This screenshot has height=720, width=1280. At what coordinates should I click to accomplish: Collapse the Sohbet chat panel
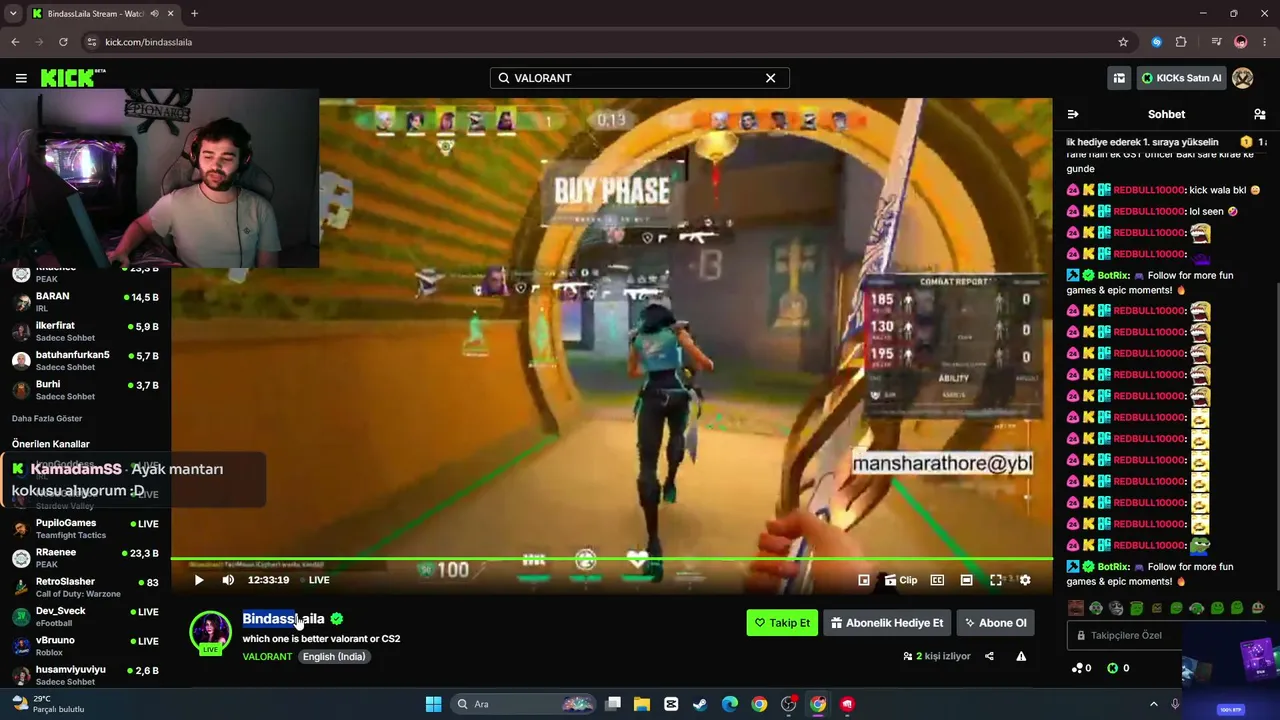click(x=1073, y=114)
